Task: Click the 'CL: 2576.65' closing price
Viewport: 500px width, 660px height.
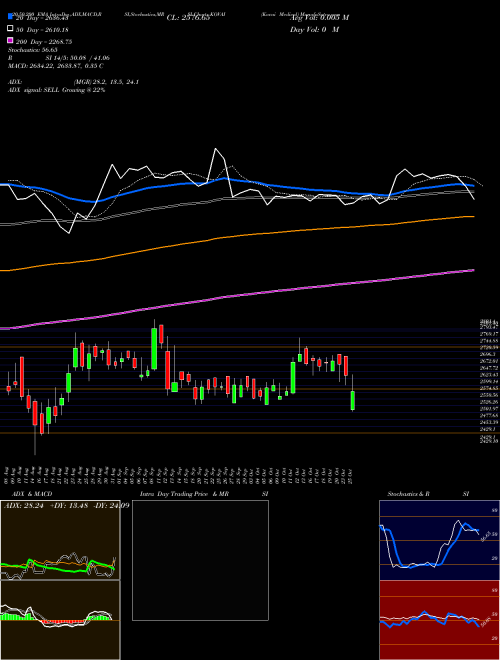Action: point(188,18)
